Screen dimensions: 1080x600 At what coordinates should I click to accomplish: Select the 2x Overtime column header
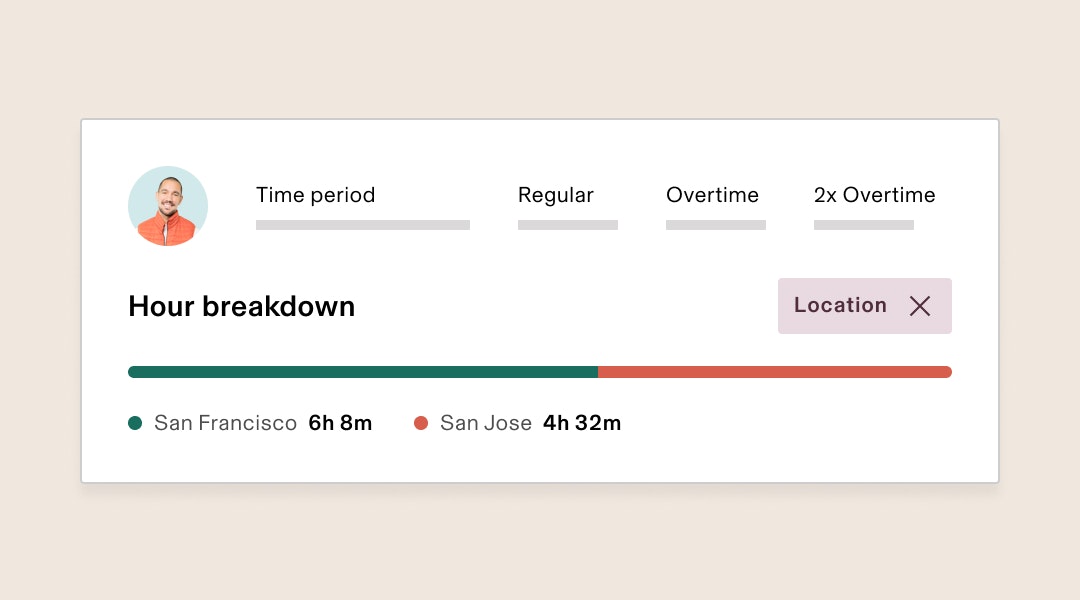(874, 195)
